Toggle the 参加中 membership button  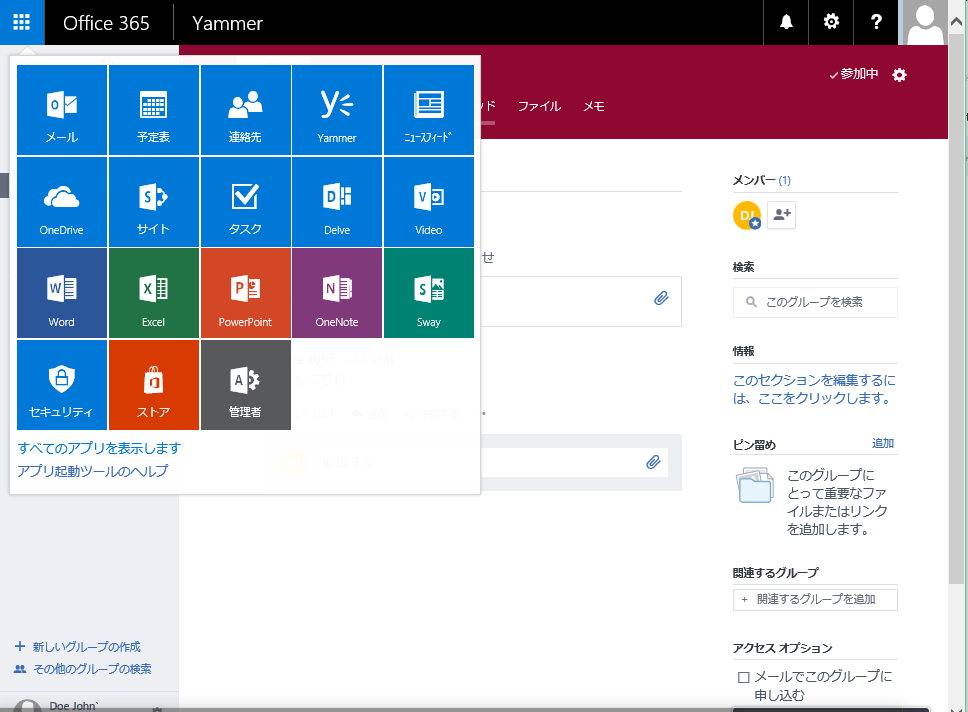tap(854, 74)
